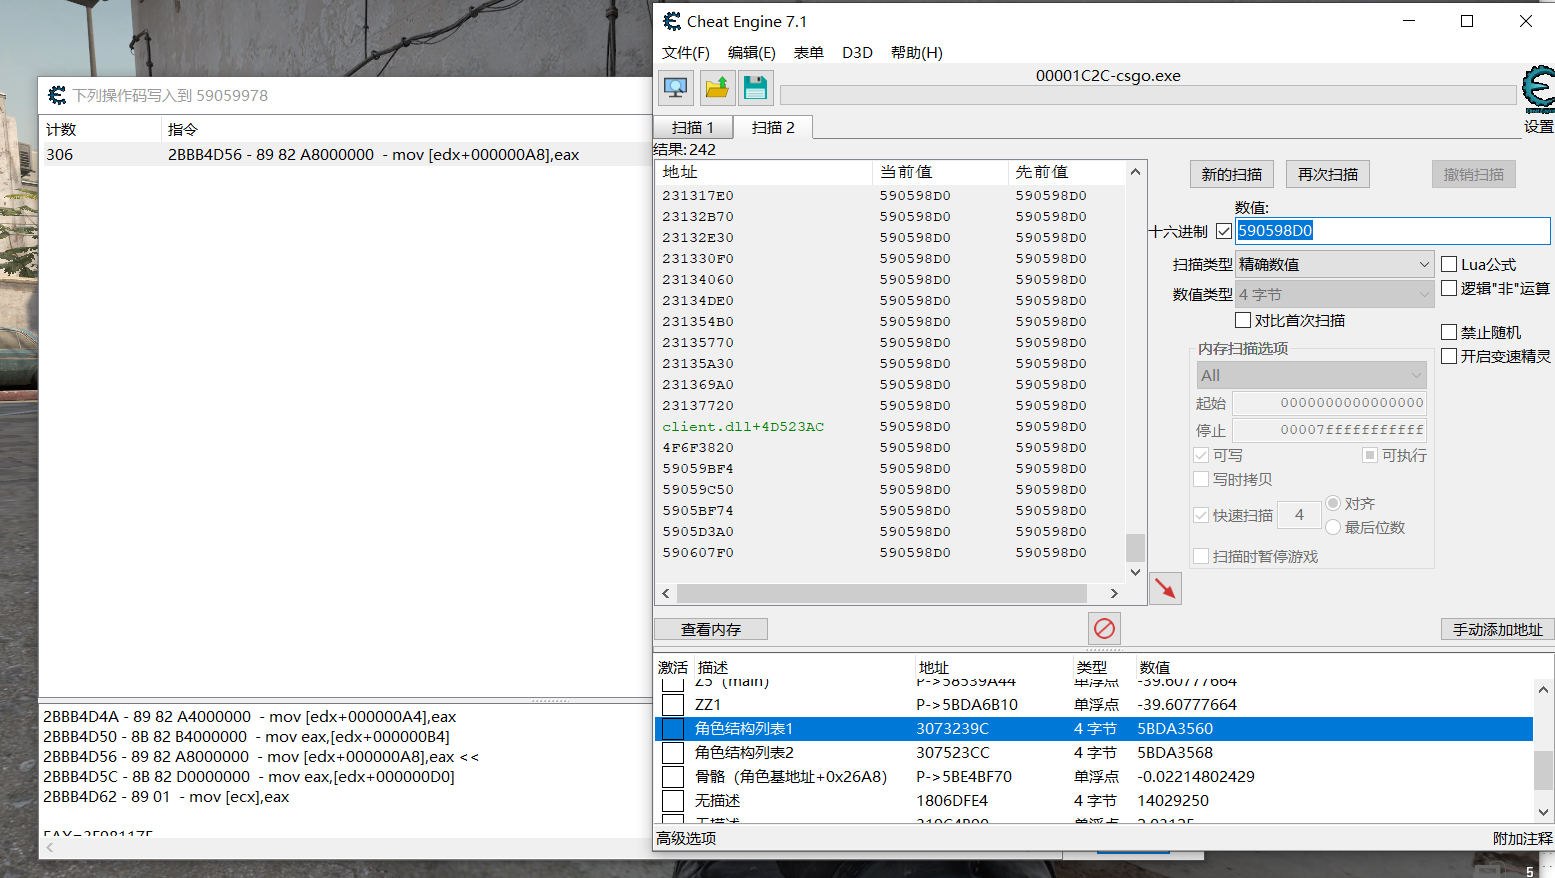The width and height of the screenshot is (1555, 878).
Task: Select the 无描述 entry with value 14029250
Action: (x=1094, y=800)
